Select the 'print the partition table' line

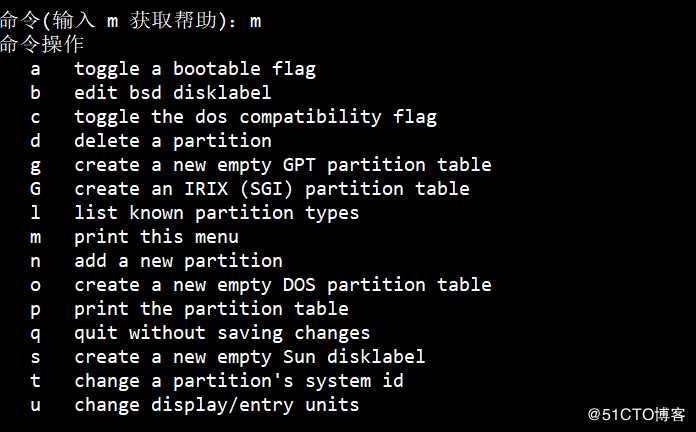click(x=211, y=309)
